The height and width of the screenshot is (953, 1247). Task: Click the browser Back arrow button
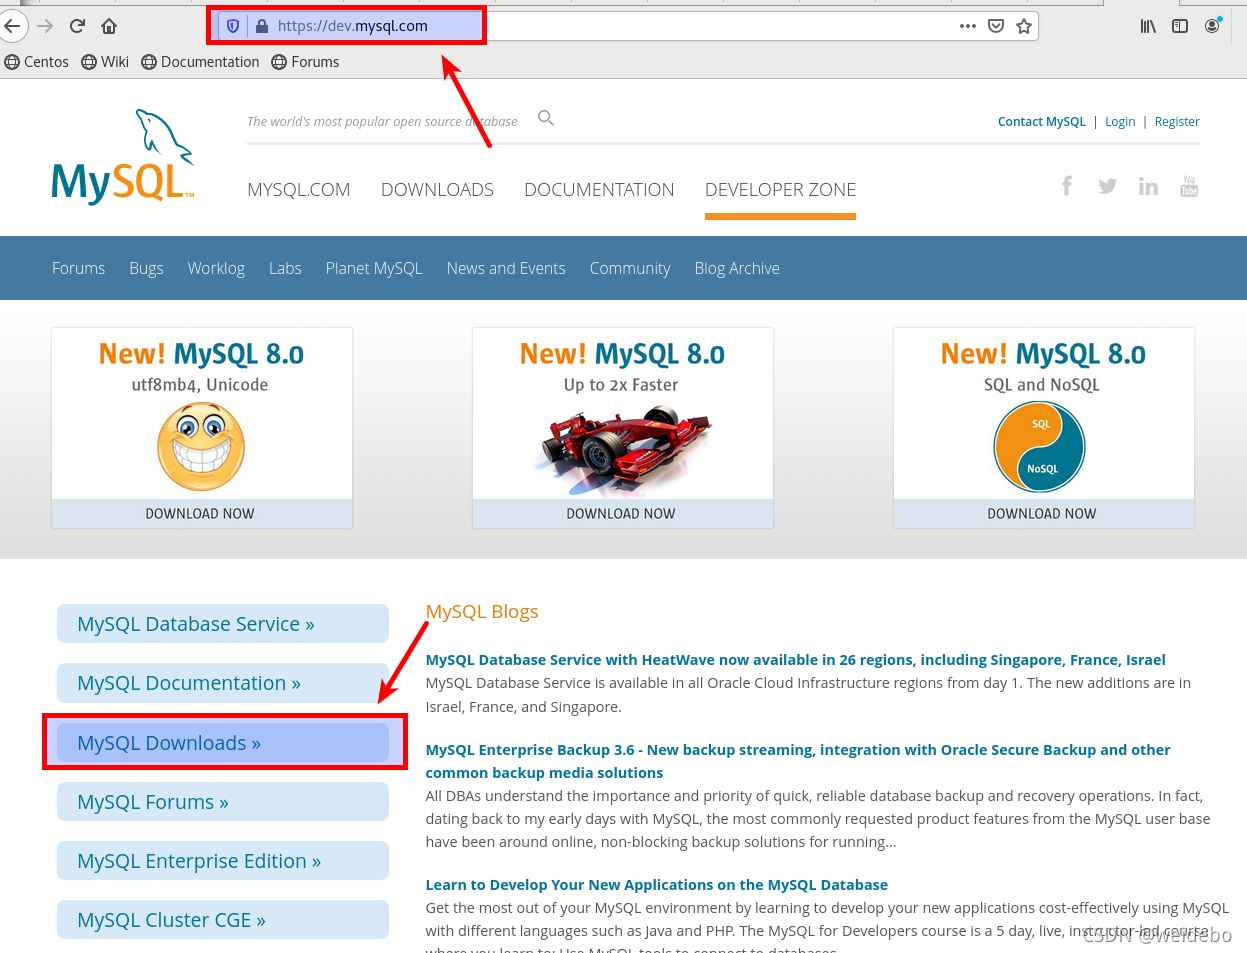(11, 26)
